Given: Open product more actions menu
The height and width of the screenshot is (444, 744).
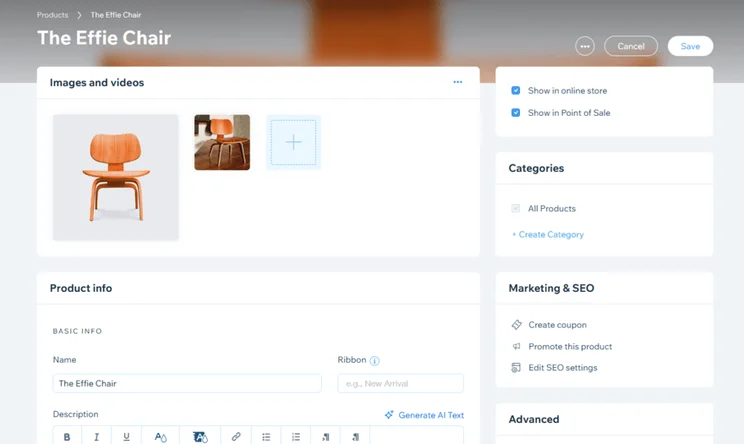Looking at the screenshot, I should click(585, 46).
